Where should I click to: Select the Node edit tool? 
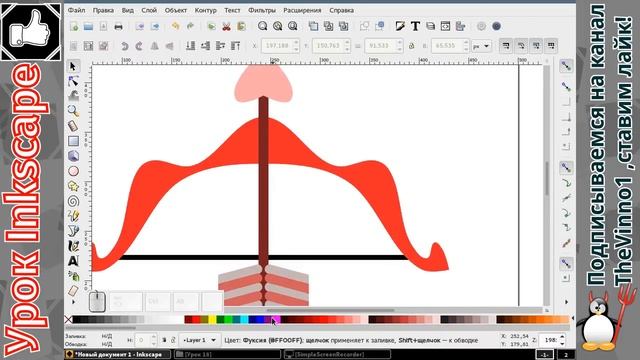[x=73, y=81]
